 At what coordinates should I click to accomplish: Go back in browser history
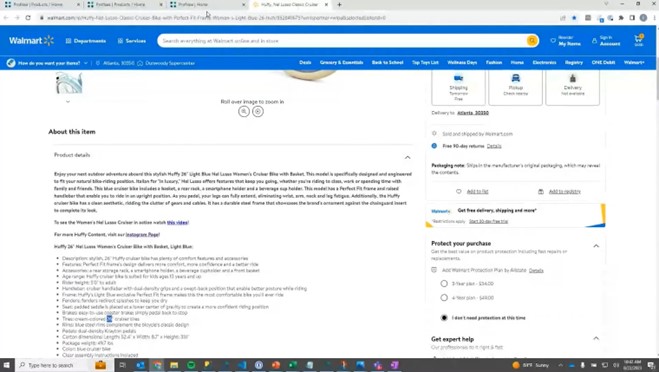(x=6, y=18)
